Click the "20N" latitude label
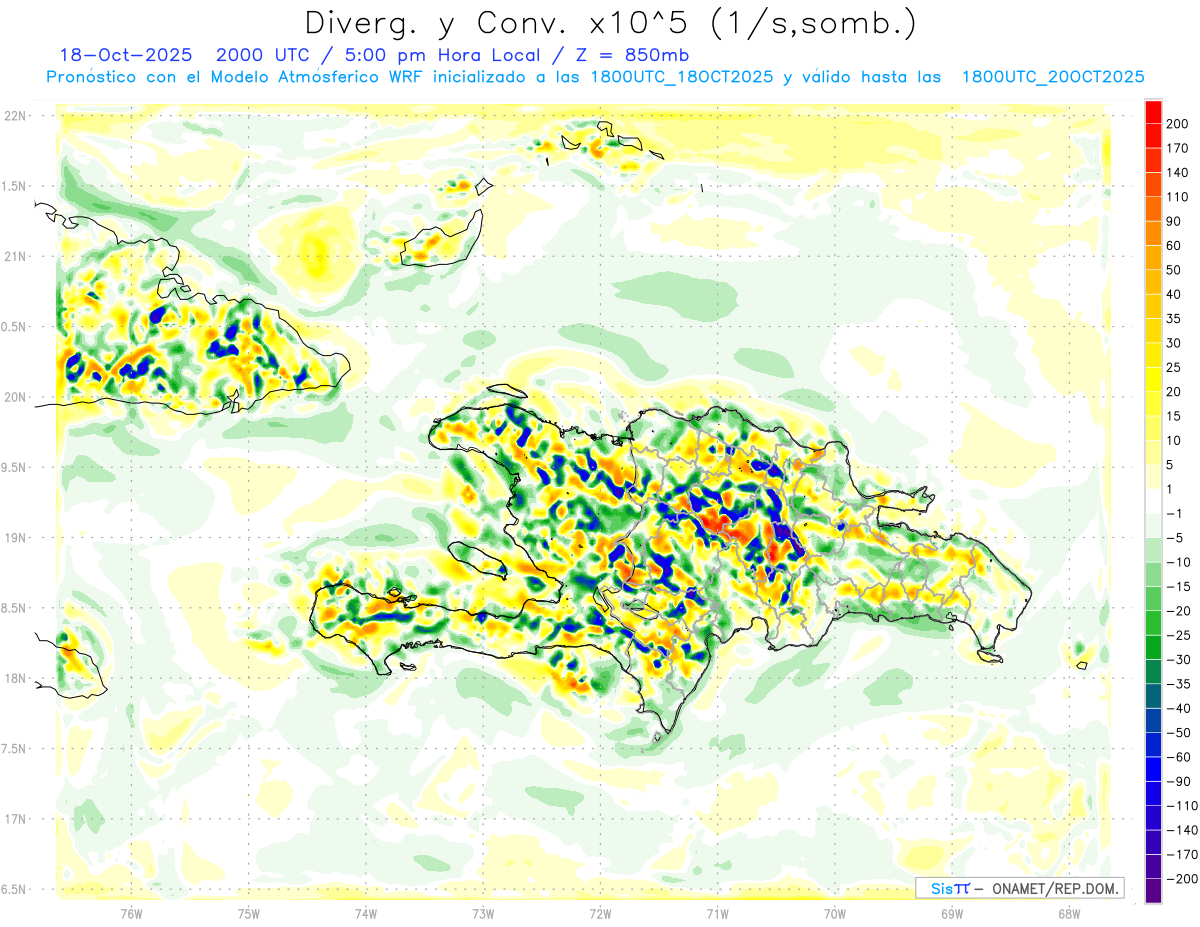The width and height of the screenshot is (1200, 927). click(x=16, y=397)
